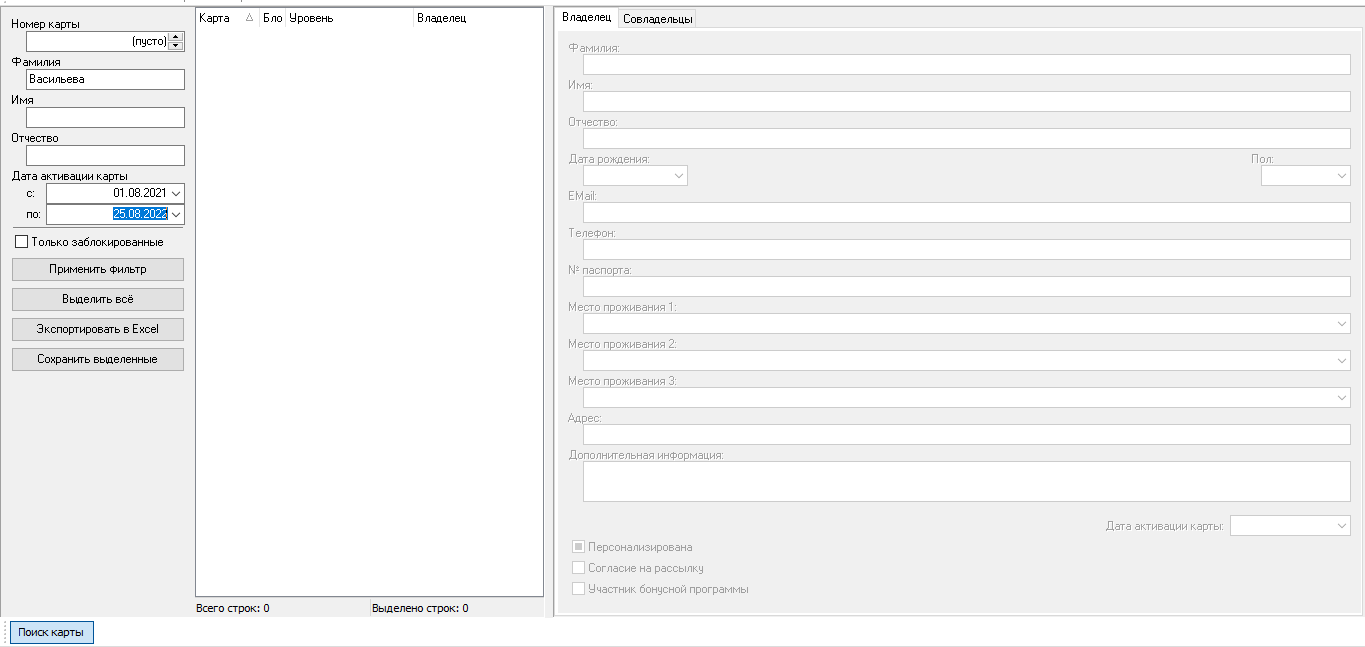Click the Адрес input field
1365x647 pixels.
point(966,434)
